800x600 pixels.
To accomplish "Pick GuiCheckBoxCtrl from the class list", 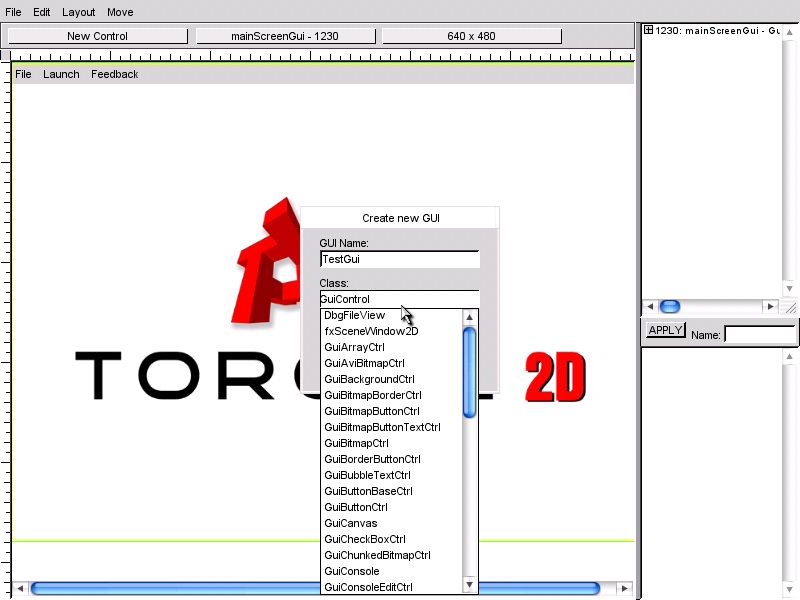I will pyautogui.click(x=391, y=539).
